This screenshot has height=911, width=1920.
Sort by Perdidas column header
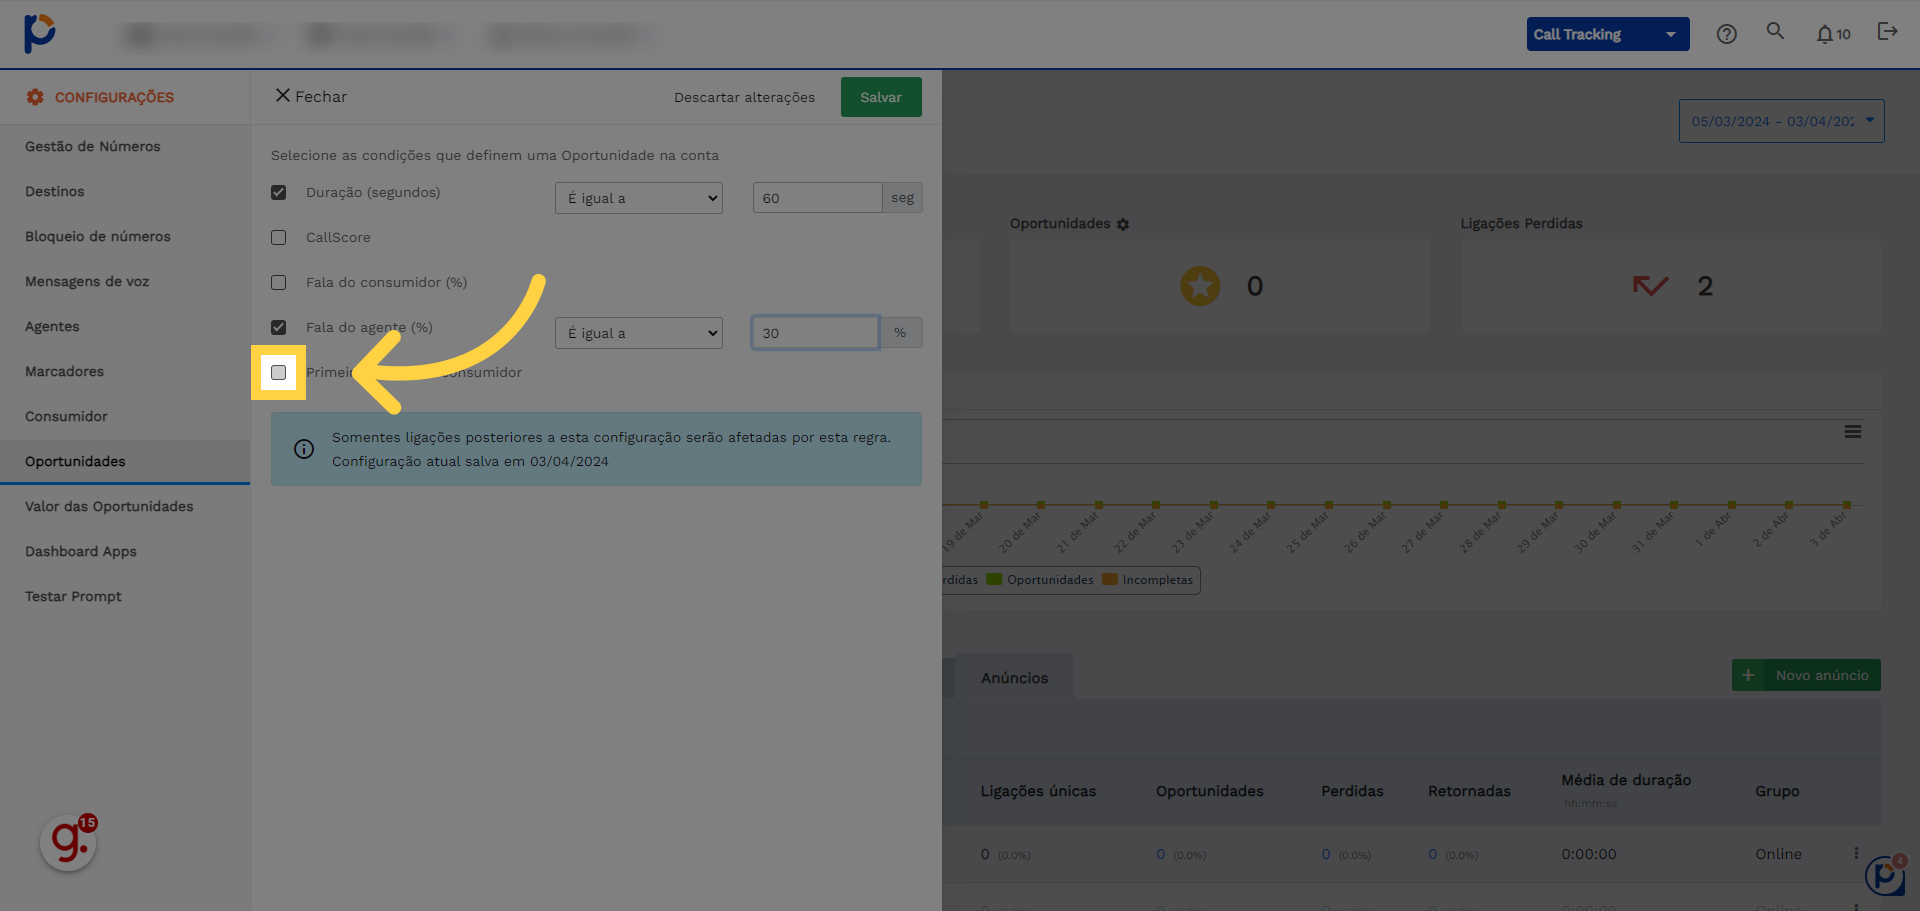(x=1352, y=791)
